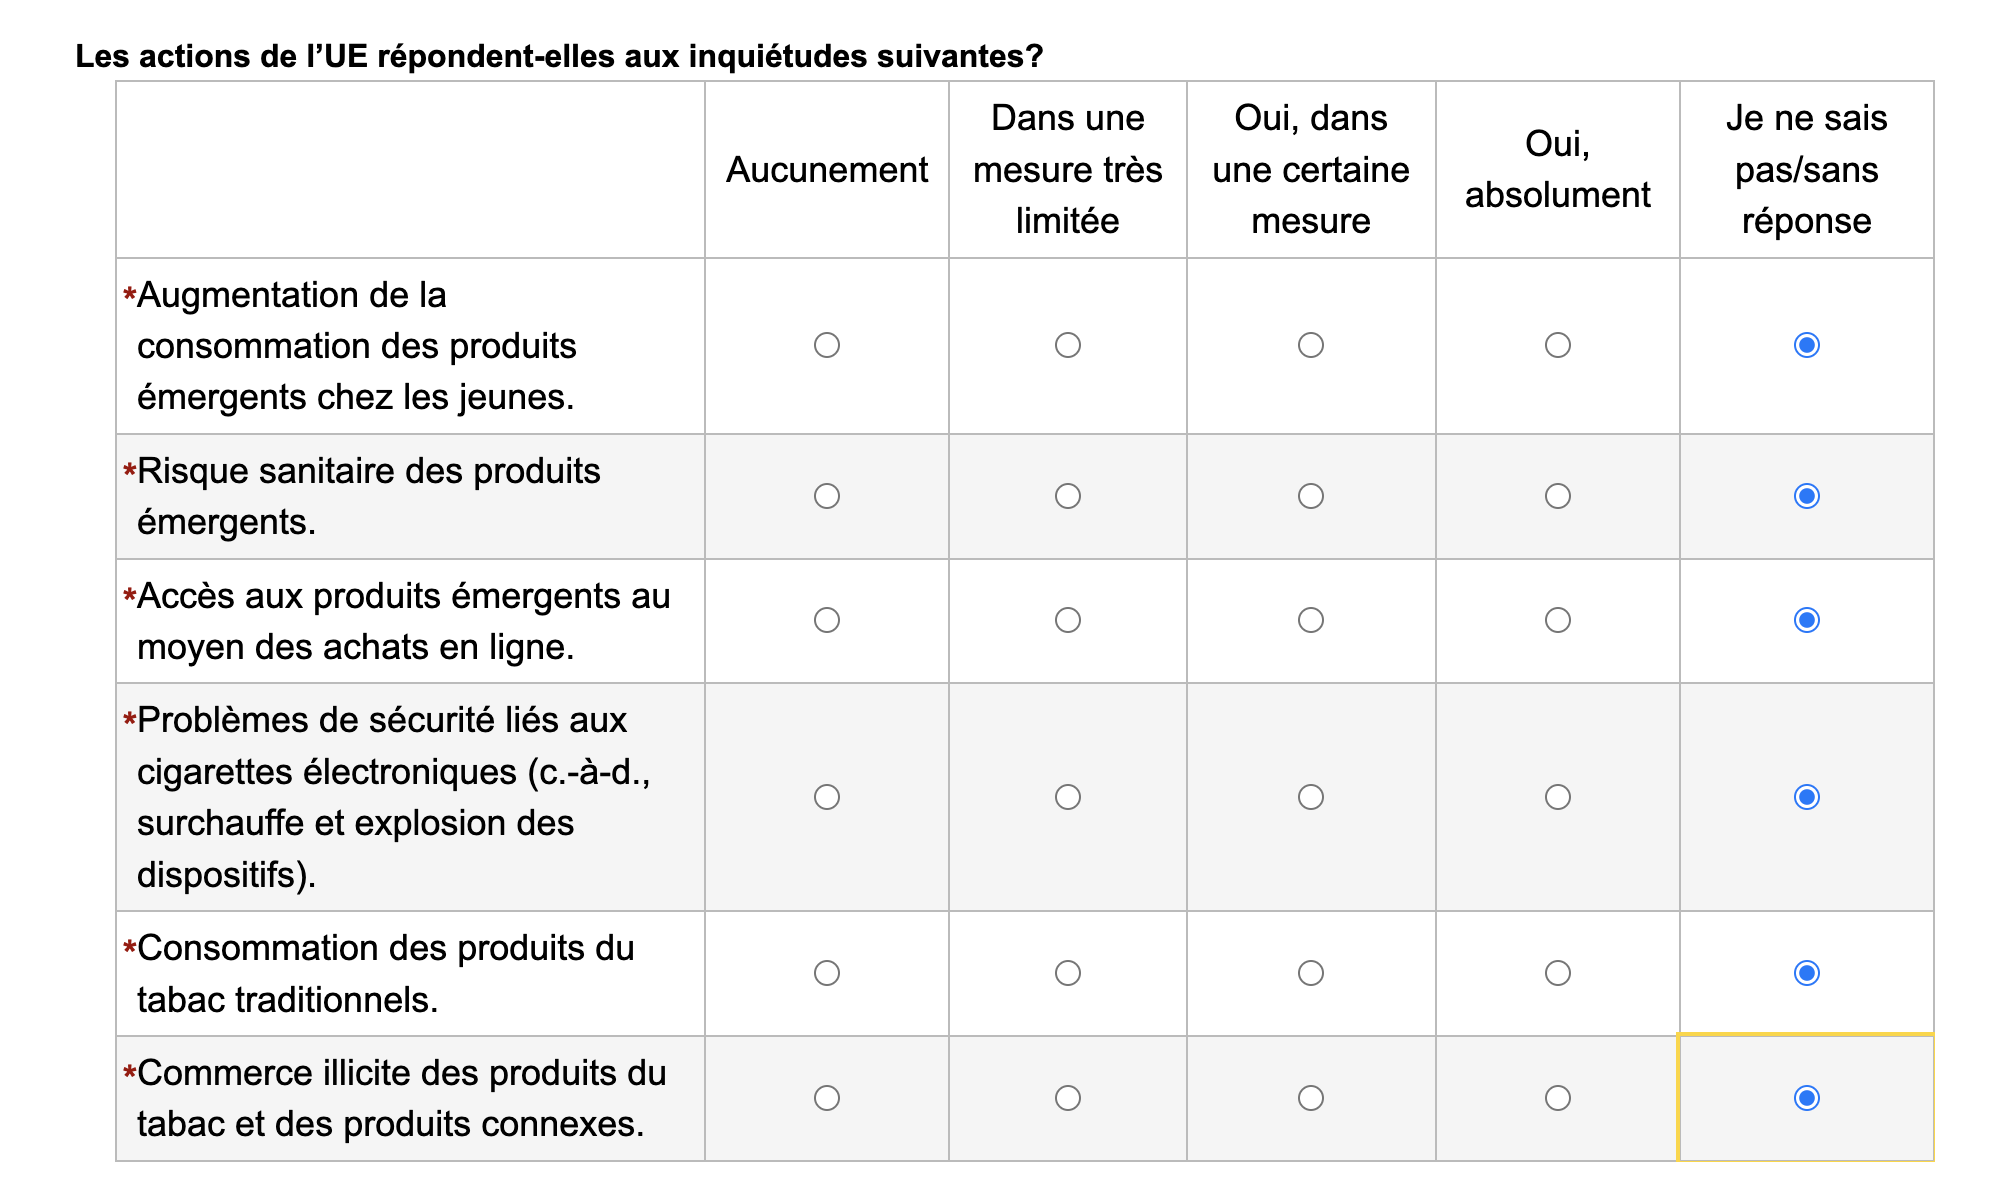Select 'Je ne sais pas' for Augmentation de la consommation

(1807, 345)
